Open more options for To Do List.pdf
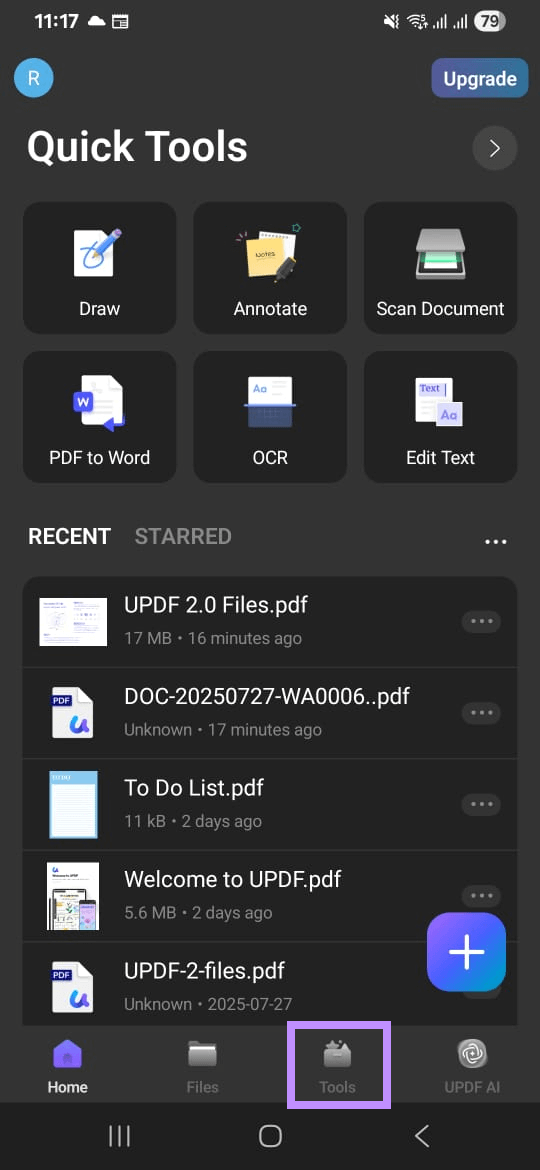The width and height of the screenshot is (540, 1170). [481, 804]
